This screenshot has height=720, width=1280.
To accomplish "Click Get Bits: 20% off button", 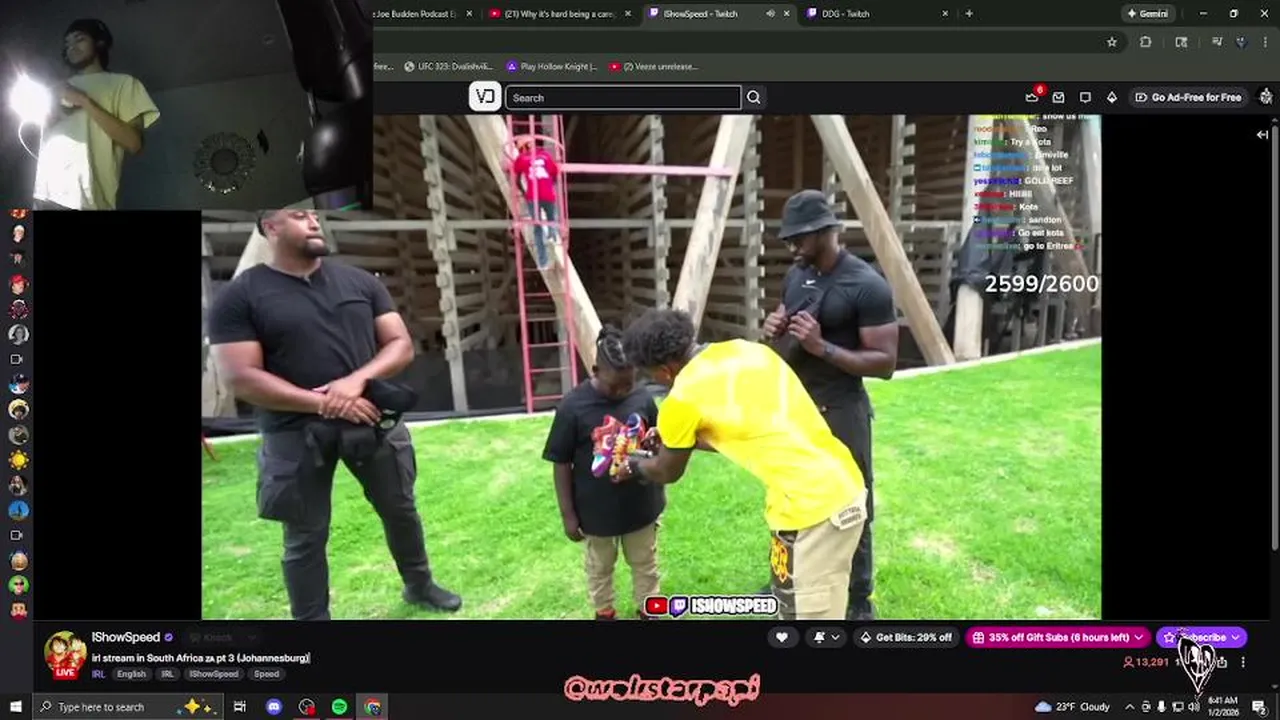I will pos(905,637).
